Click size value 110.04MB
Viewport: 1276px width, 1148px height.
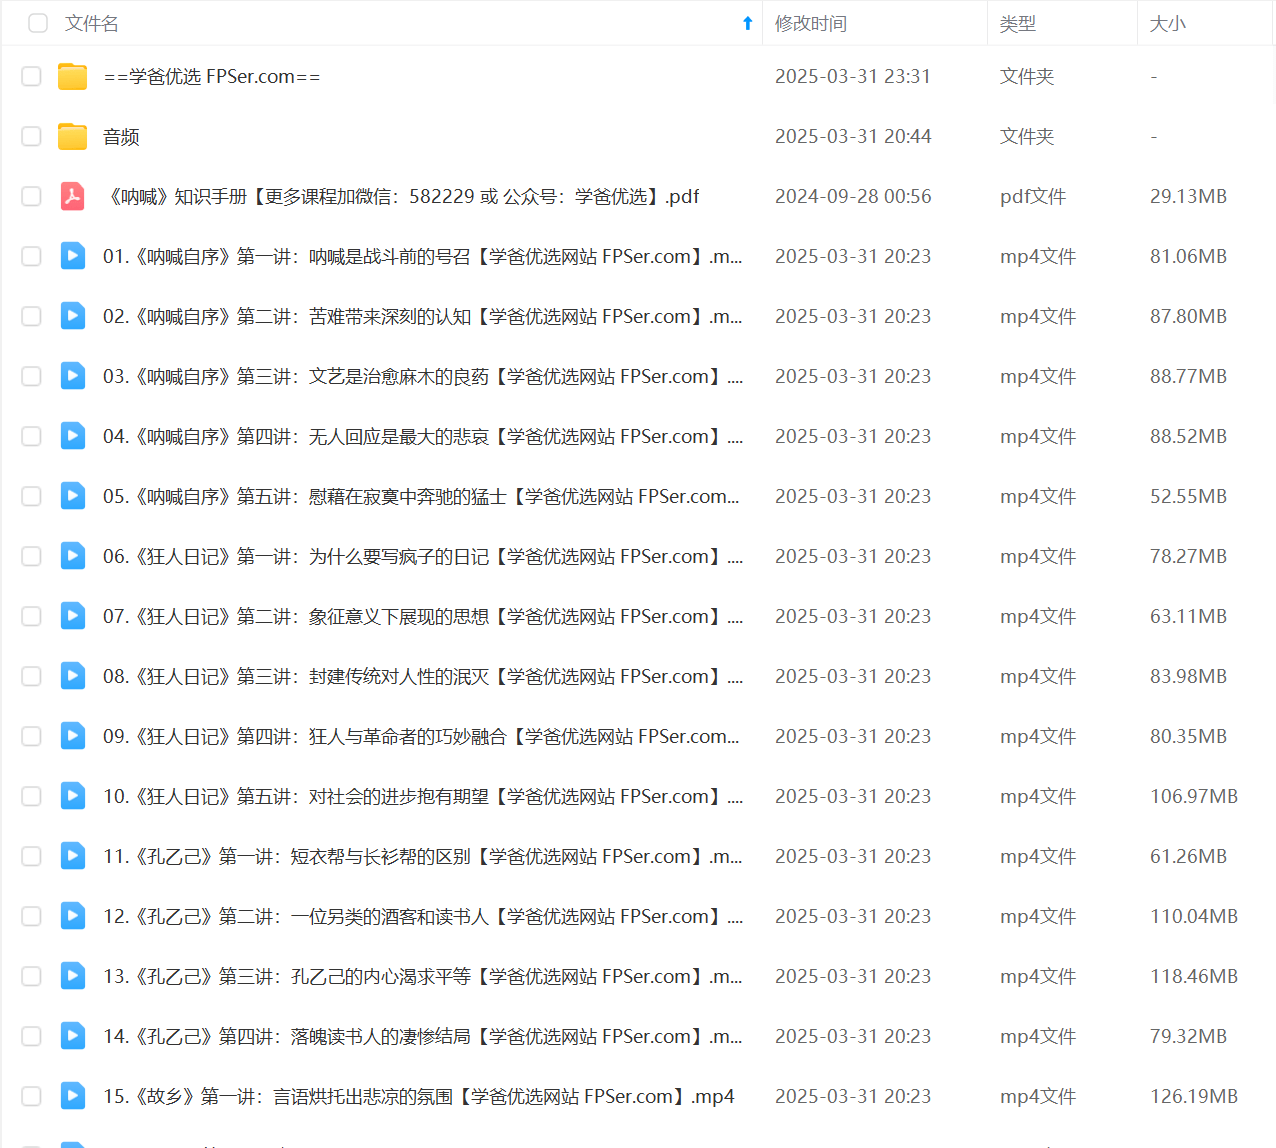coord(1194,916)
